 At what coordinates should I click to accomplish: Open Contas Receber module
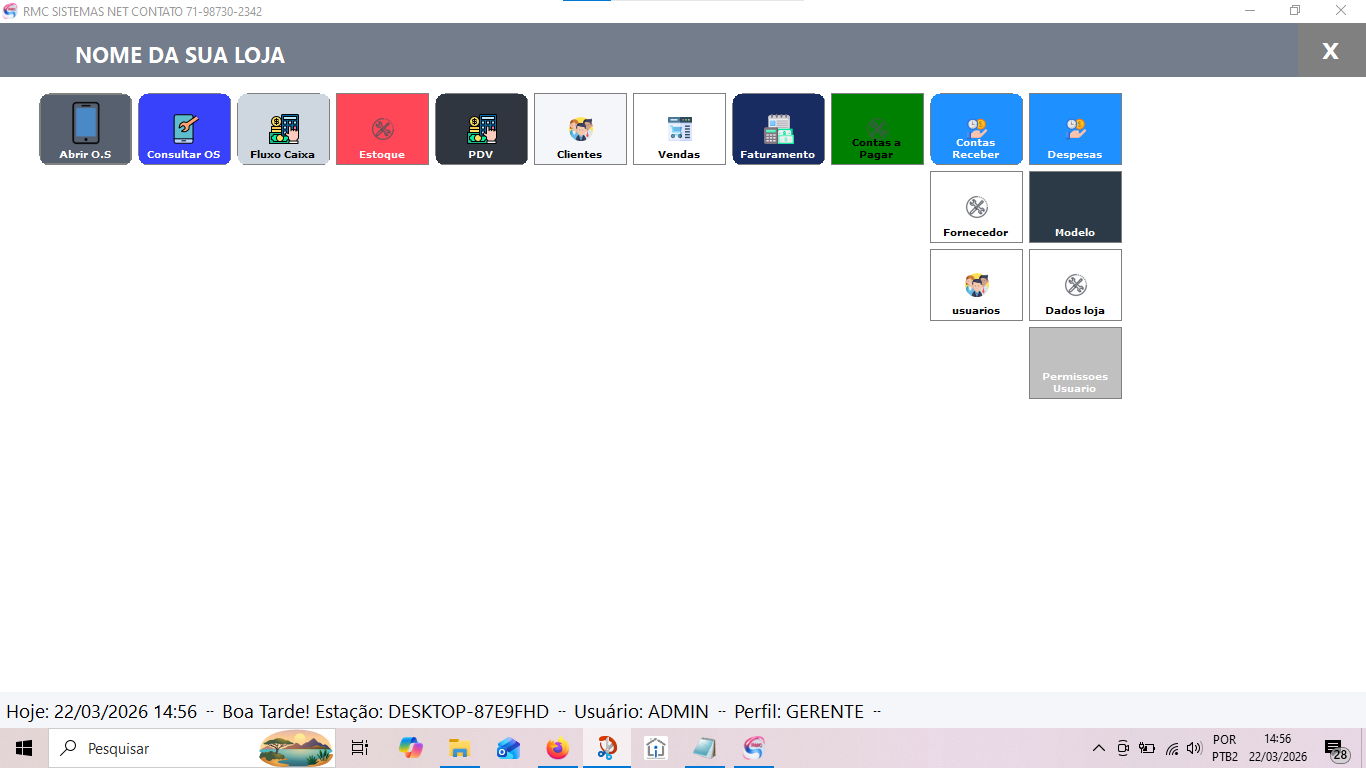click(976, 129)
